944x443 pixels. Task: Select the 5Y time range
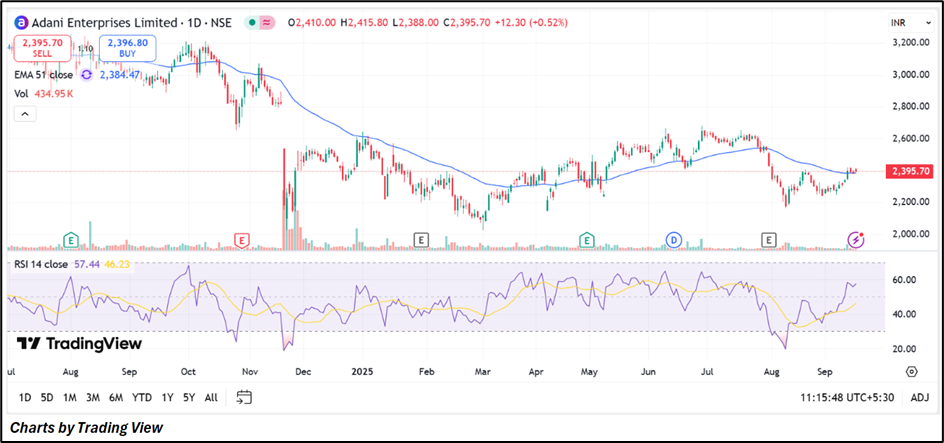pos(189,398)
